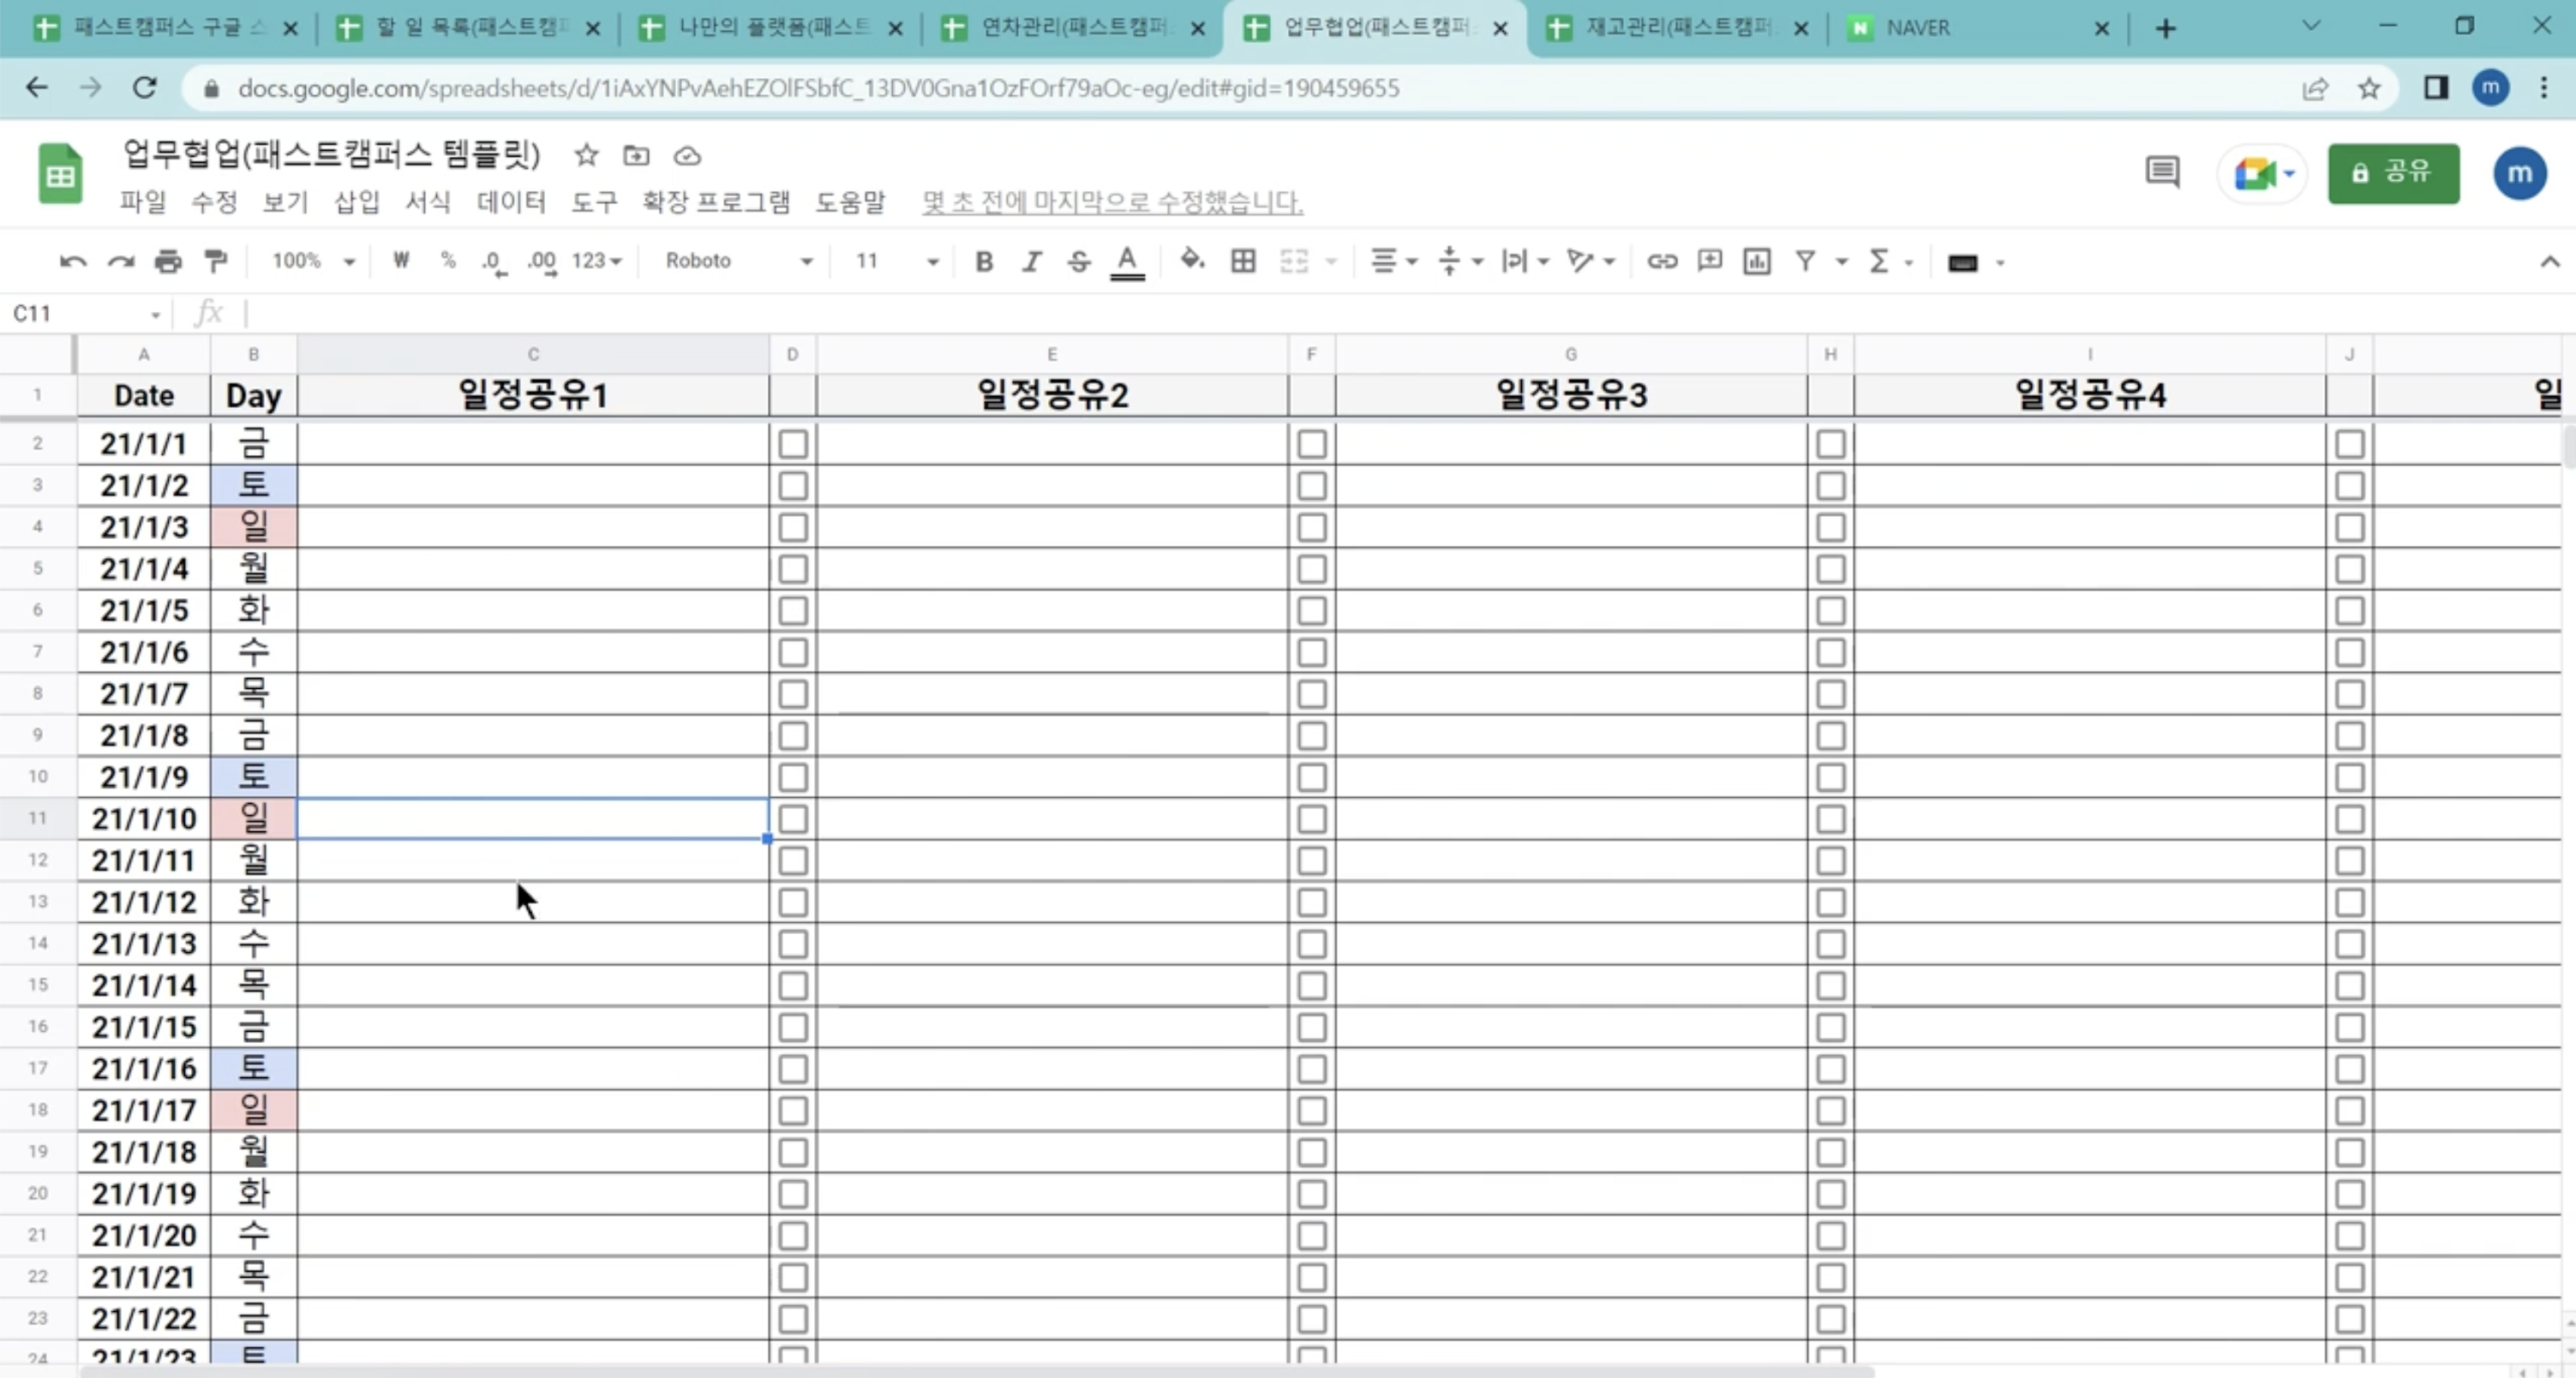2576x1378 pixels.
Task: Check the box beside 21/1/1 in column D
Action: coord(793,444)
